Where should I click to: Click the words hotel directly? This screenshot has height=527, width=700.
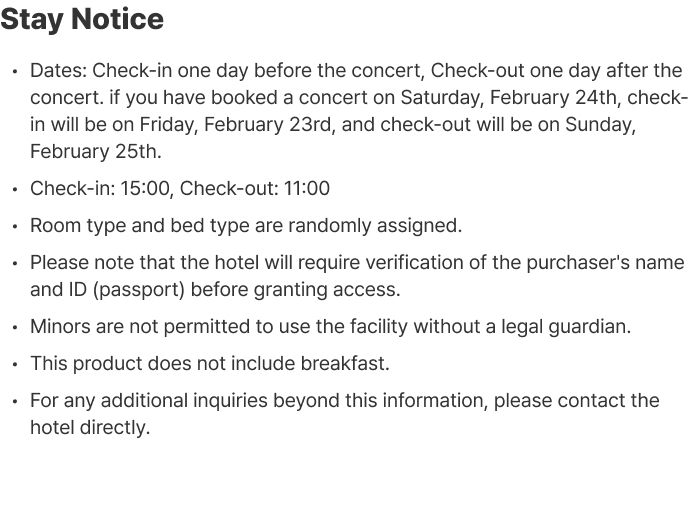click(90, 428)
